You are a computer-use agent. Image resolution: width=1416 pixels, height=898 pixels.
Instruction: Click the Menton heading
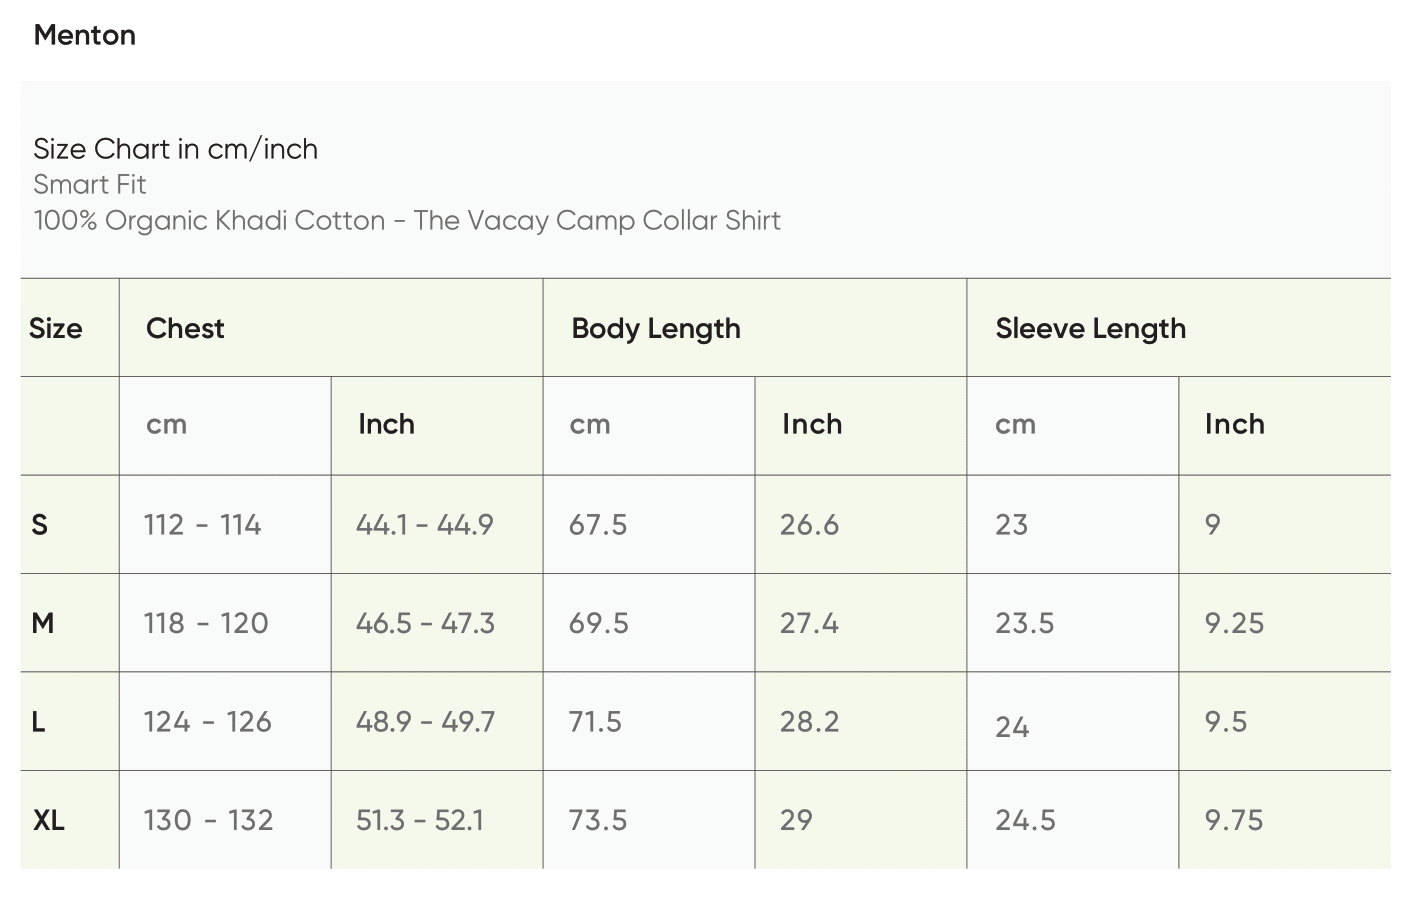pos(85,35)
